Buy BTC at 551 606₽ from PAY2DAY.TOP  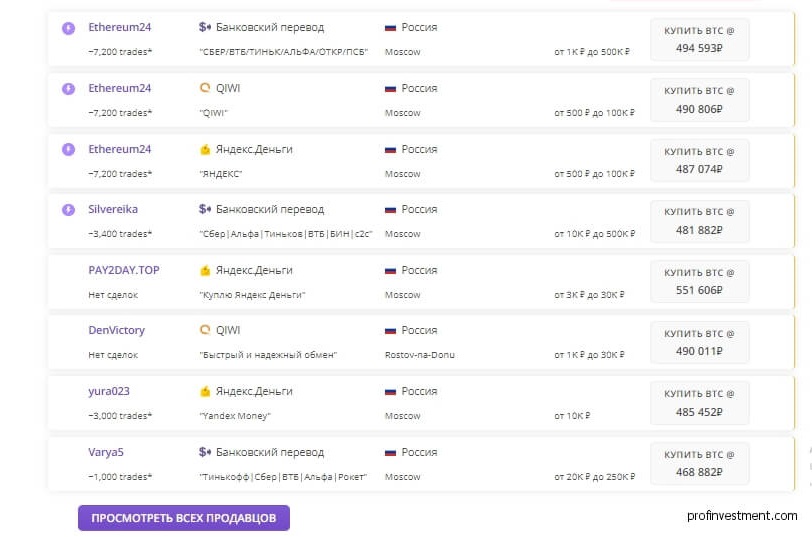coord(699,282)
